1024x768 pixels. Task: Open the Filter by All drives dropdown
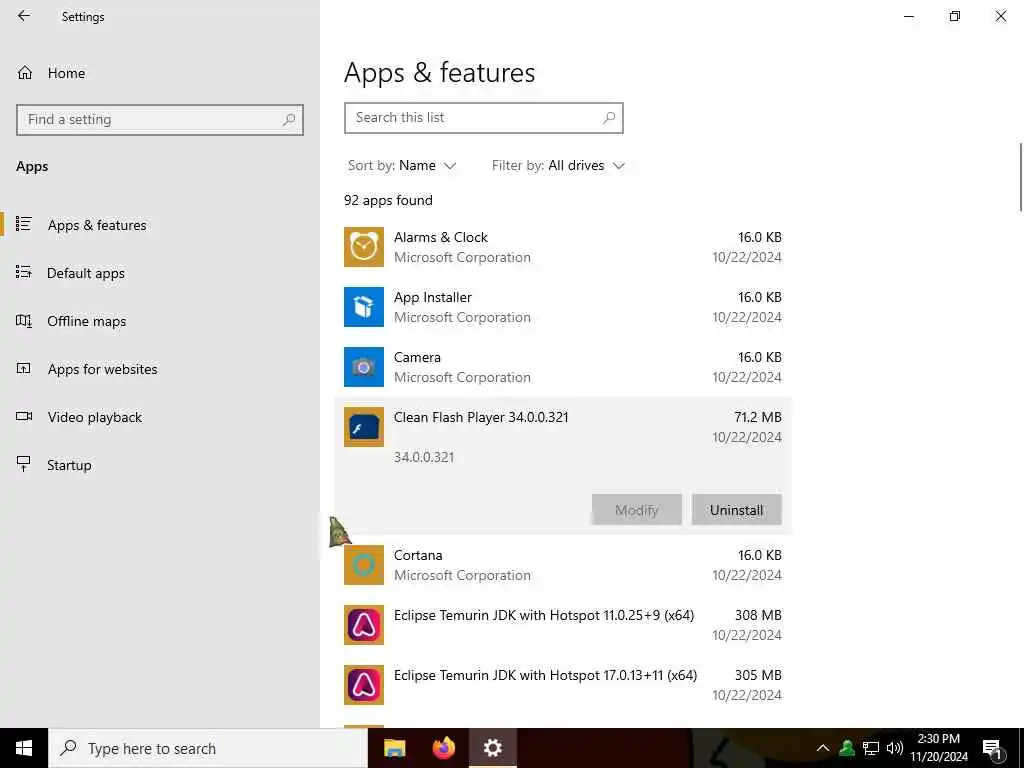coord(558,166)
